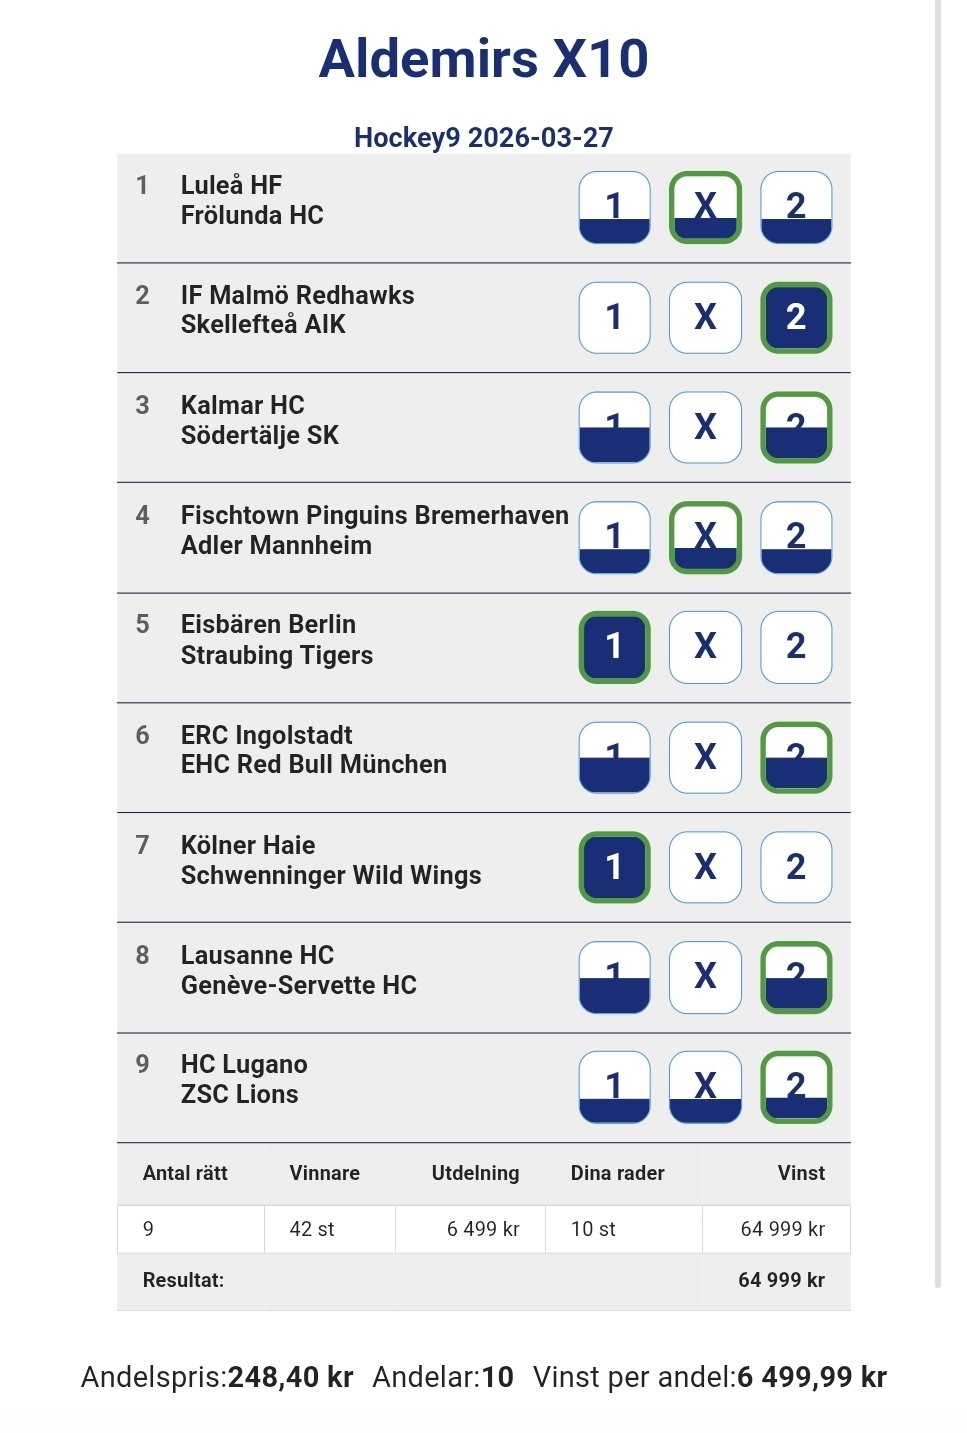The height and width of the screenshot is (1433, 967).
Task: Click the Aldemirs X10 title
Action: pos(483,59)
